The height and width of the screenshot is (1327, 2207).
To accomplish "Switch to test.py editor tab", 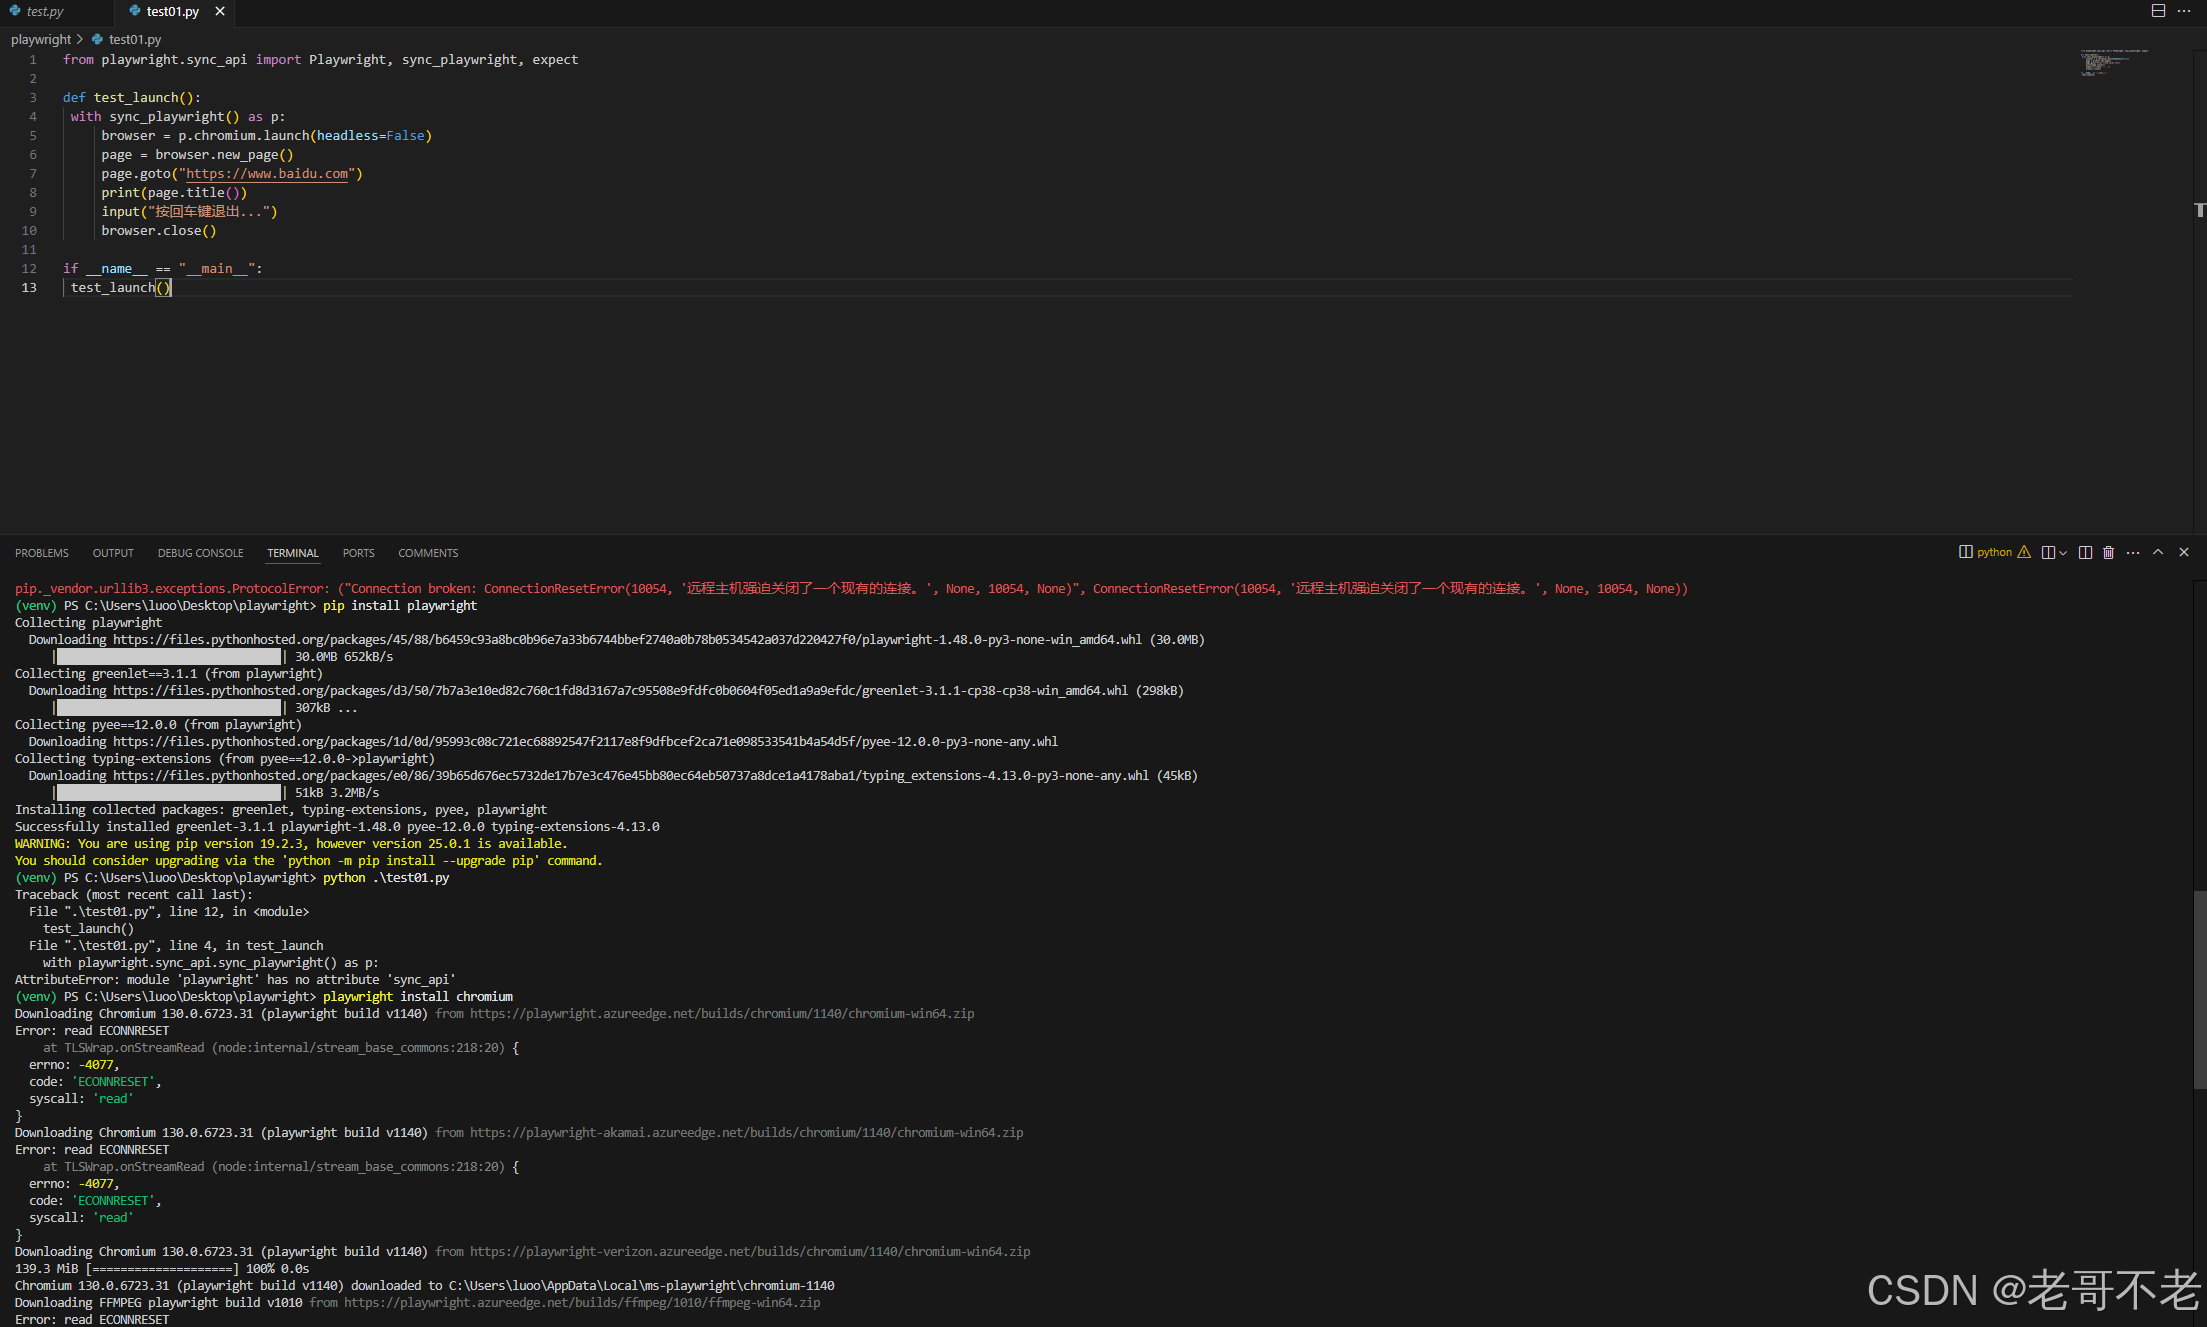I will [44, 11].
